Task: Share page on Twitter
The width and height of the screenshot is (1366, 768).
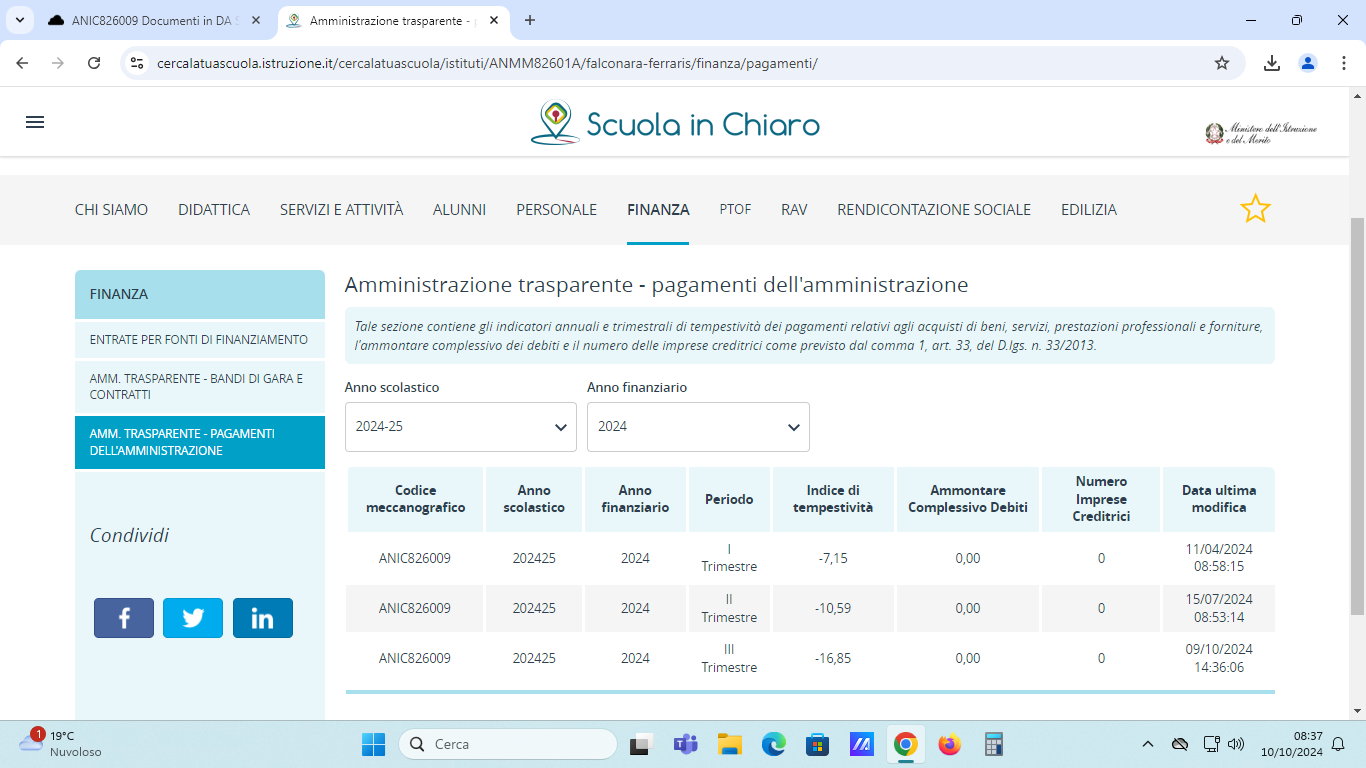Action: (193, 618)
